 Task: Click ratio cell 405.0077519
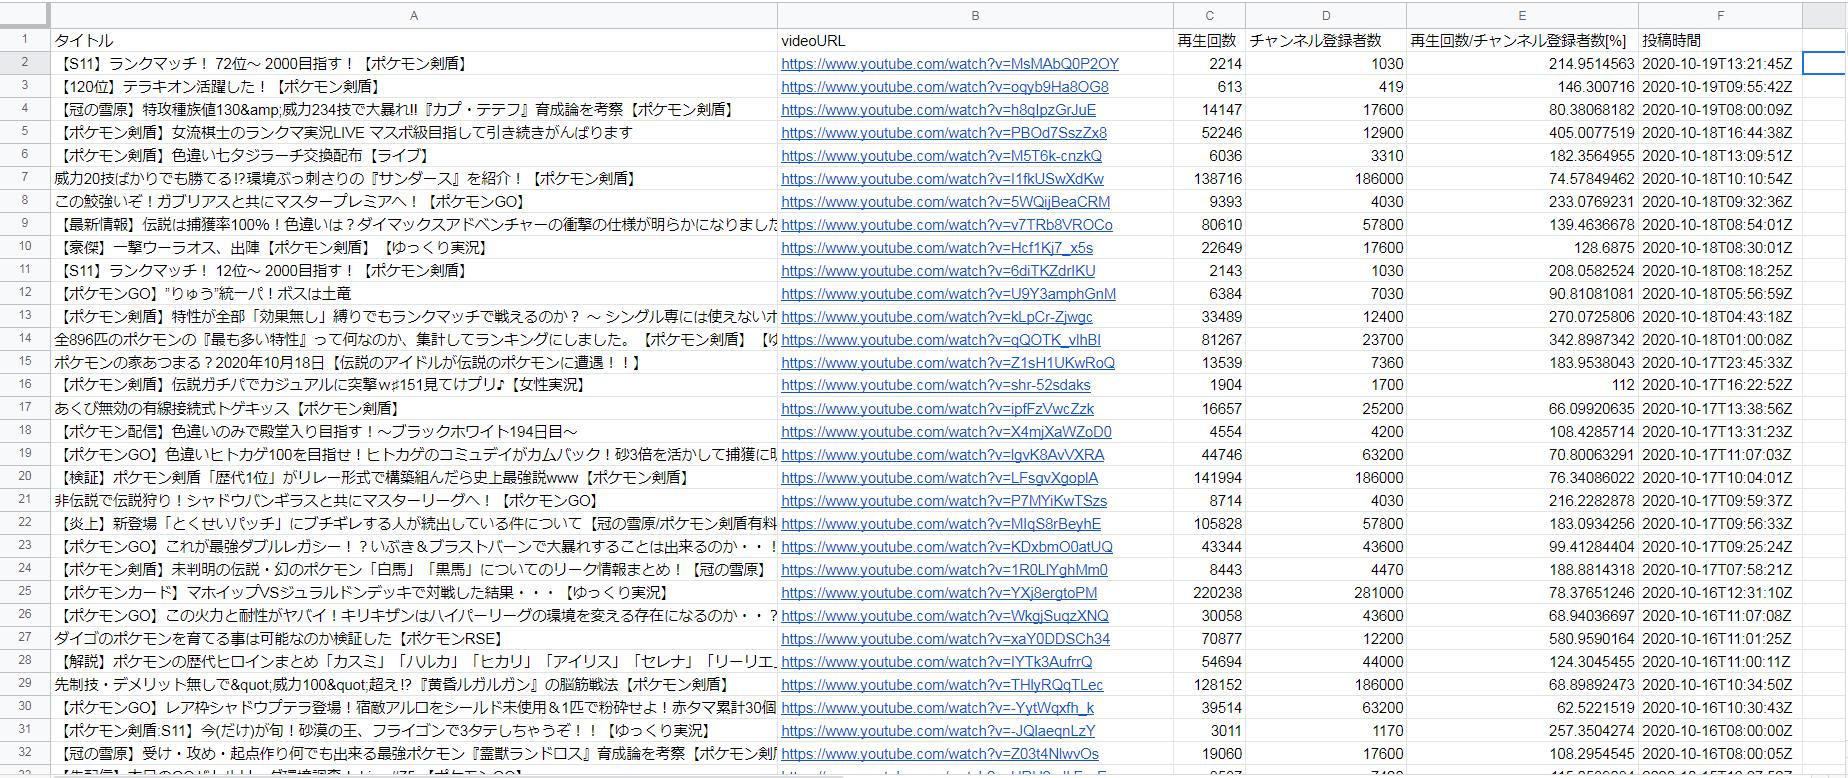point(1522,132)
